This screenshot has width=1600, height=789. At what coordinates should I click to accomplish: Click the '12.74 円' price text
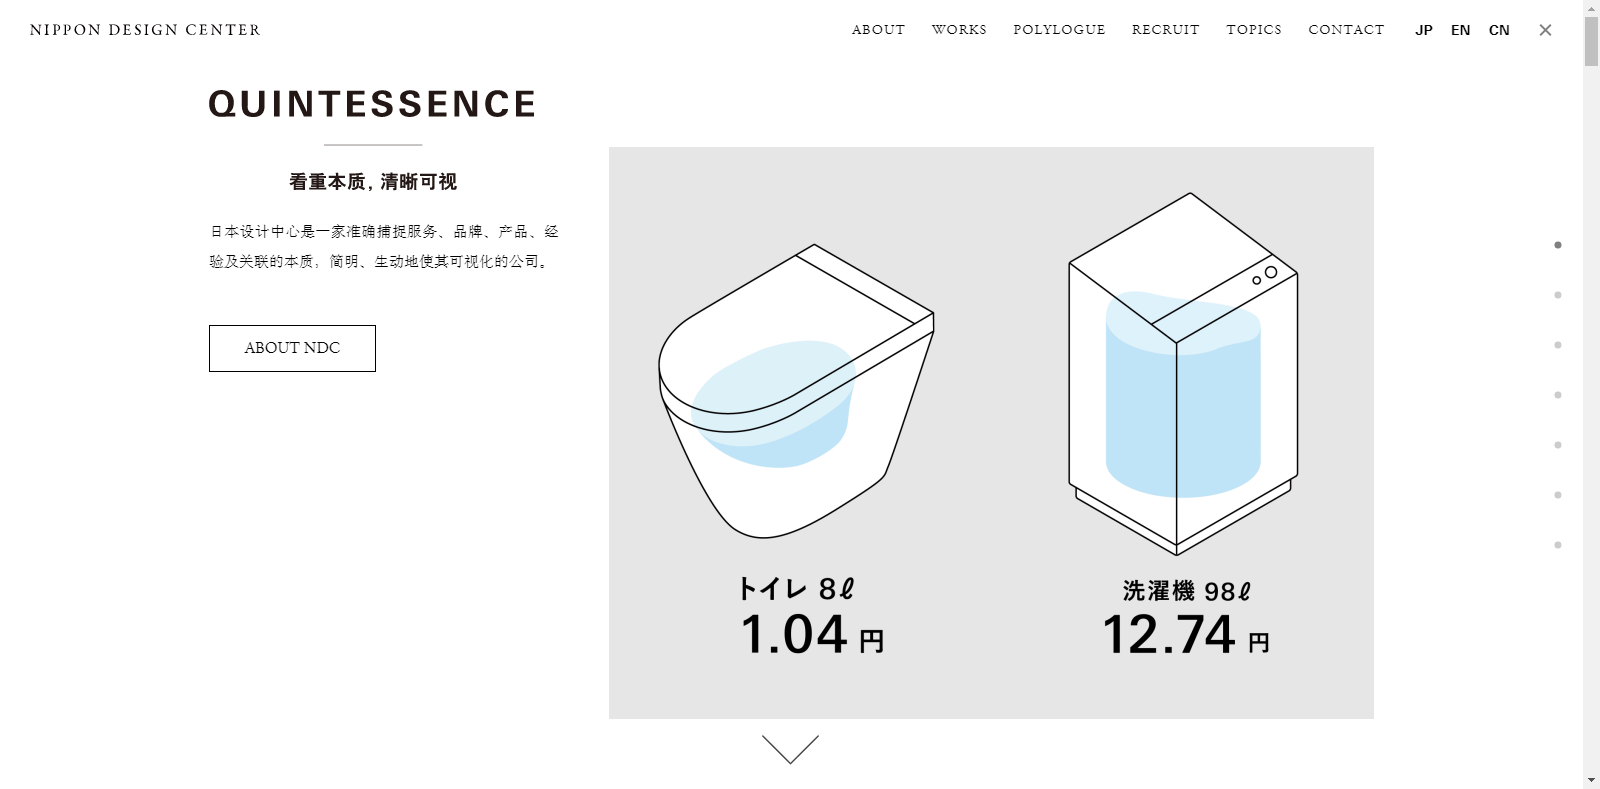pyautogui.click(x=1186, y=635)
